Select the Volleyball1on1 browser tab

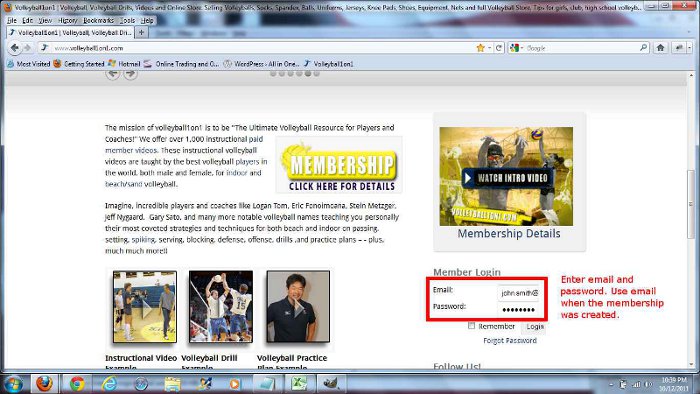(71, 33)
